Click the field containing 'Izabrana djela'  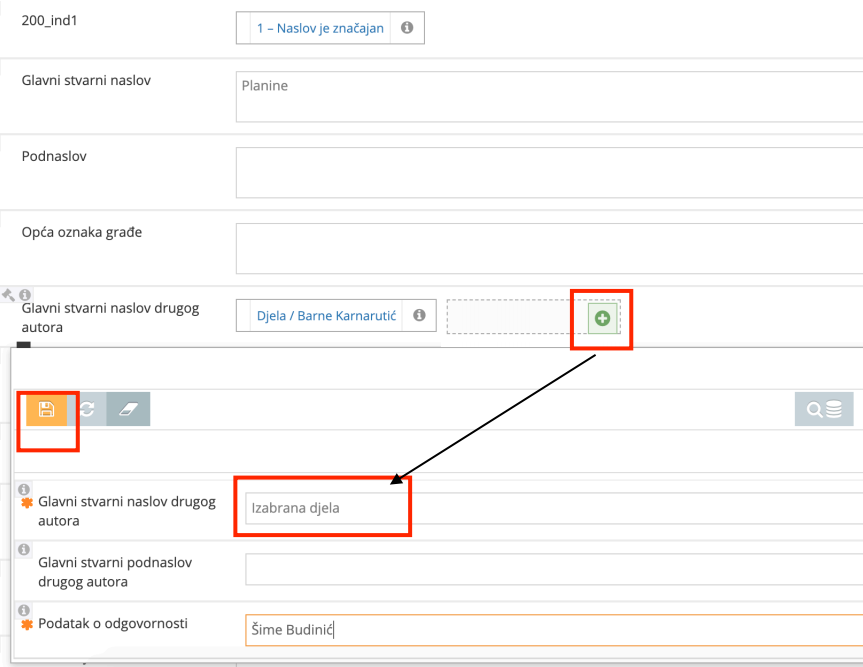552,508
